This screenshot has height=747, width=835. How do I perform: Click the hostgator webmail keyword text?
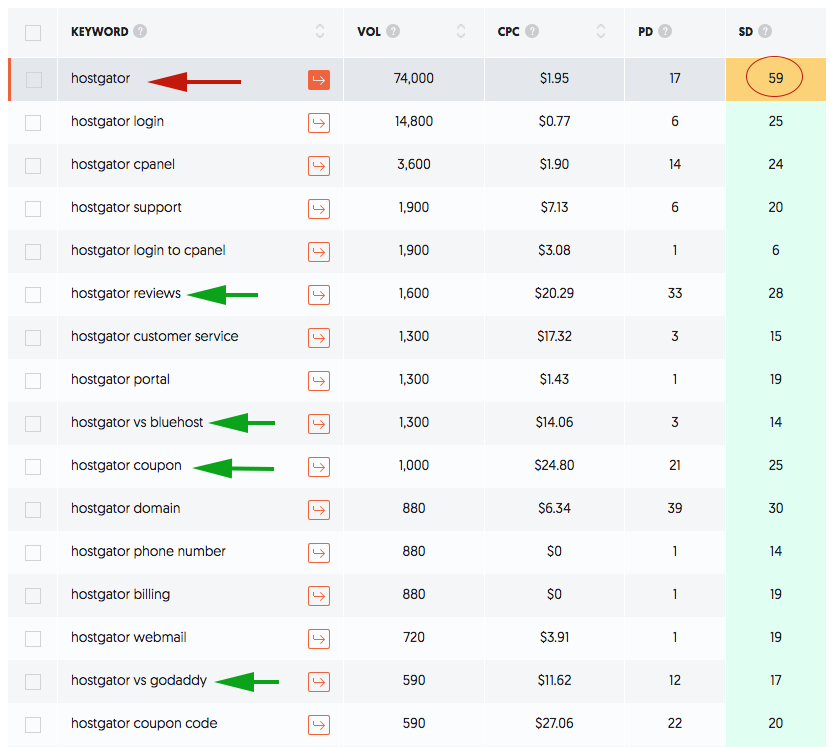(128, 637)
